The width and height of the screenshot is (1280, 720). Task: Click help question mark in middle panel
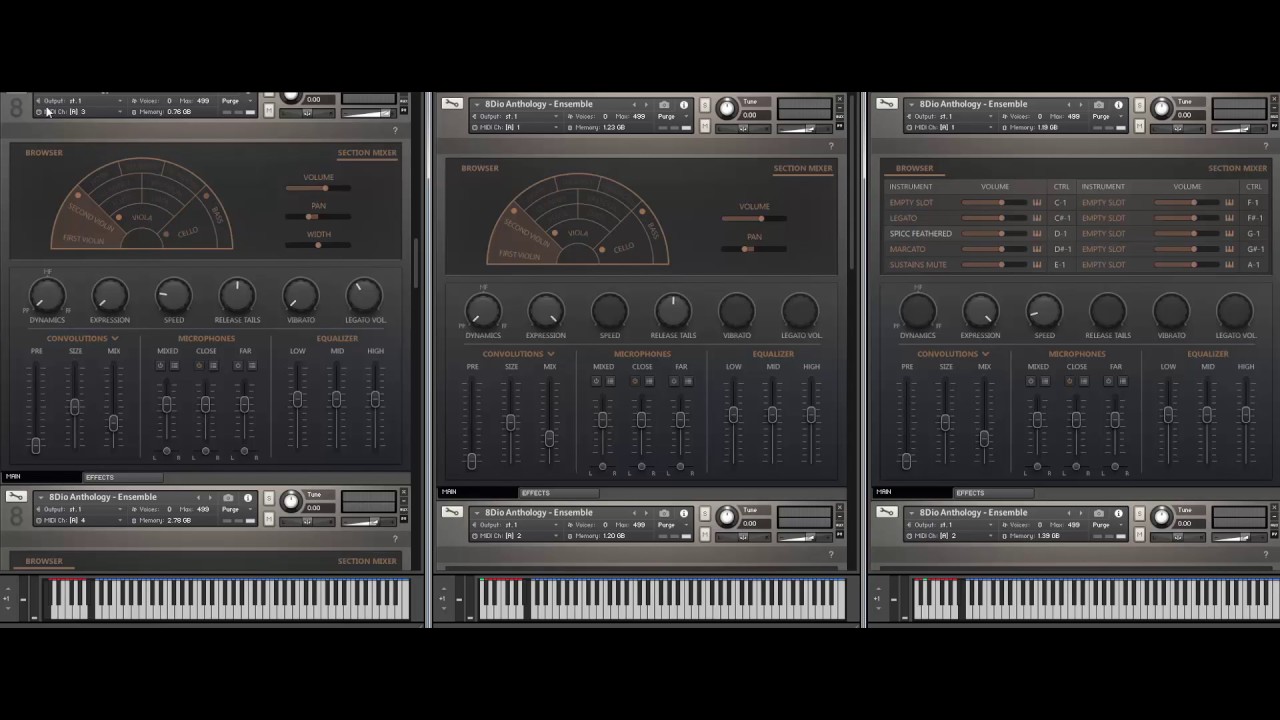pos(830,146)
